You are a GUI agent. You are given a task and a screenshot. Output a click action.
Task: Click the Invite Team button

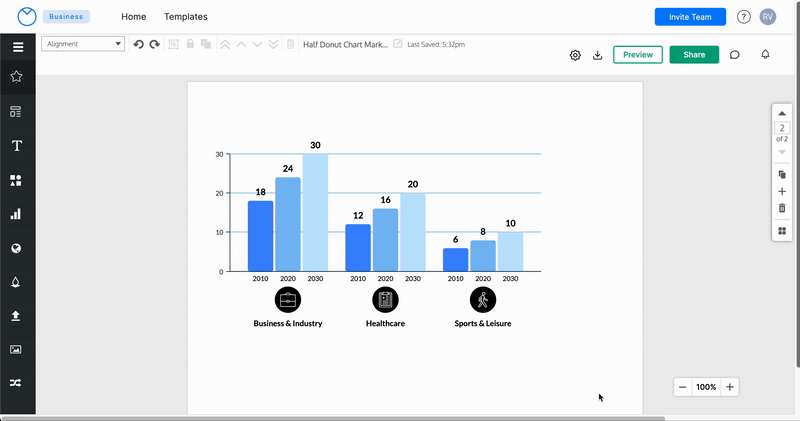pyautogui.click(x=690, y=17)
